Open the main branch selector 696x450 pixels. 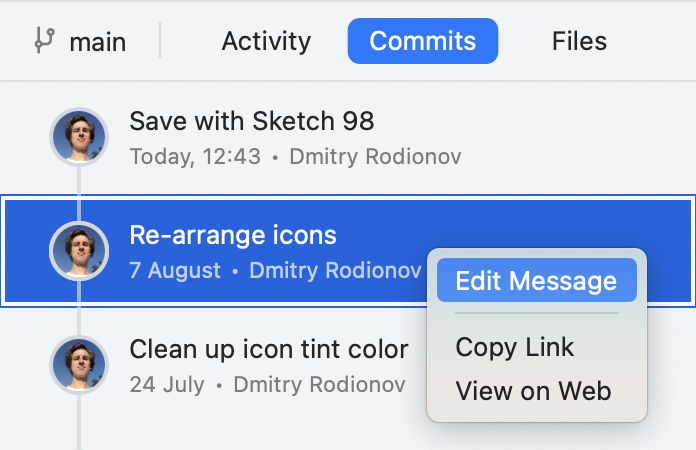80,41
